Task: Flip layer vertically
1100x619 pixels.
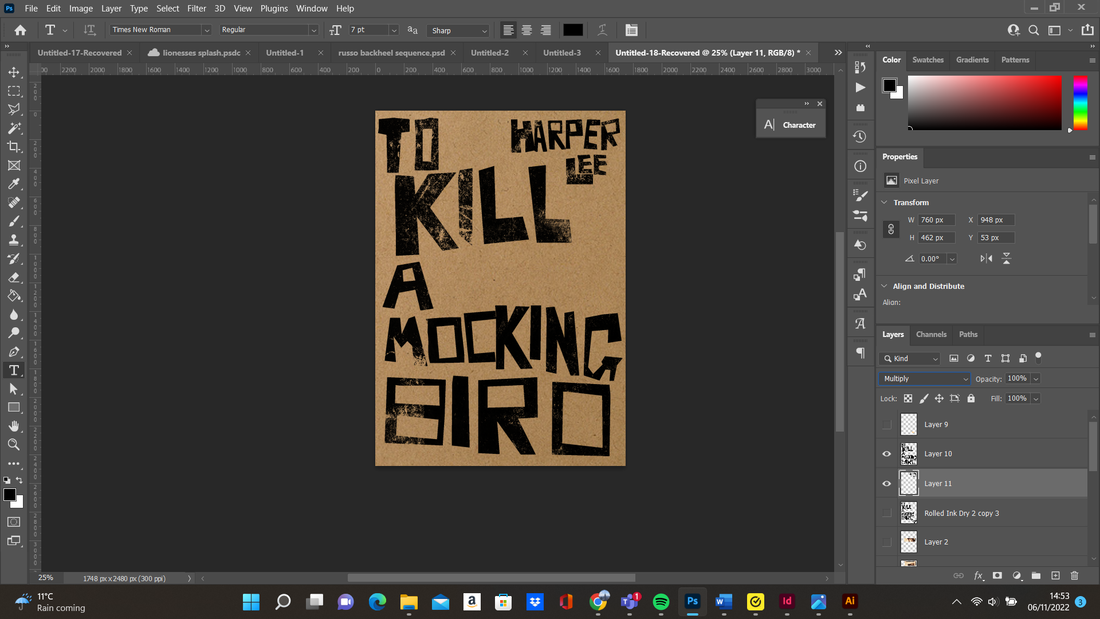Action: click(x=1007, y=259)
